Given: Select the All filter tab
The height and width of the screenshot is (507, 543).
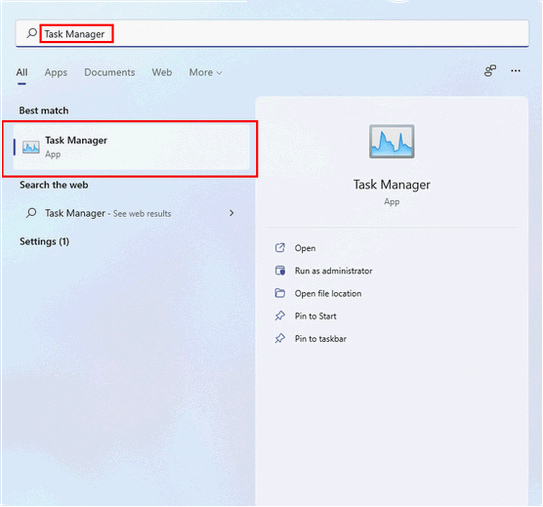Looking at the screenshot, I should [22, 72].
